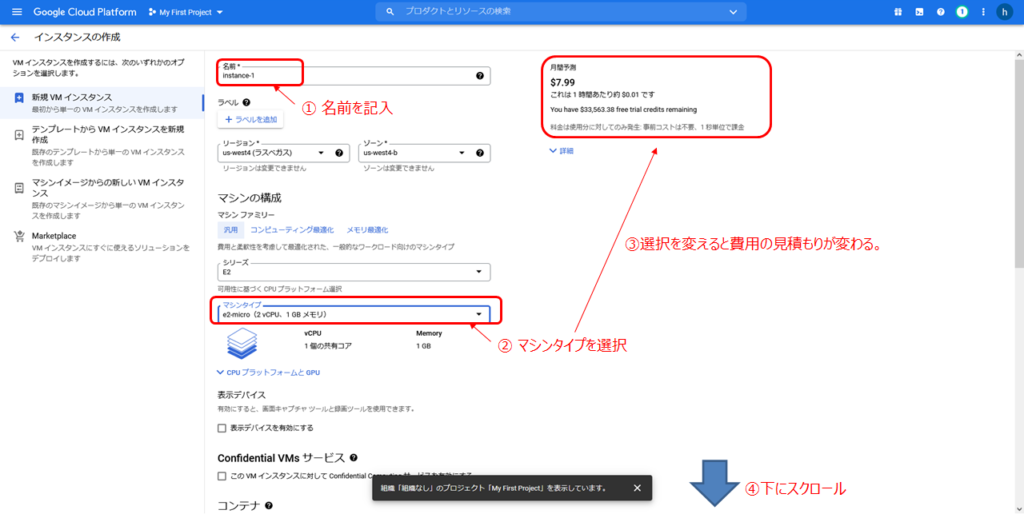Switch to メモリ最適化 machine family tab
This screenshot has width=1024, height=514.
tap(367, 229)
